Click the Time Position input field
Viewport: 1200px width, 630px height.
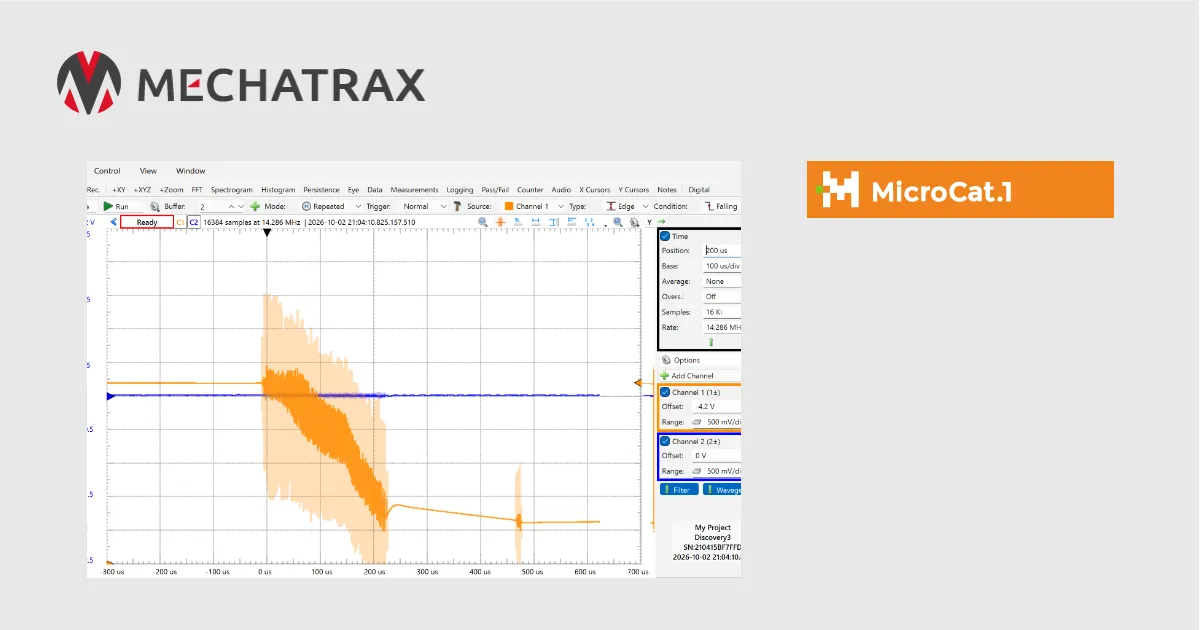pos(722,251)
